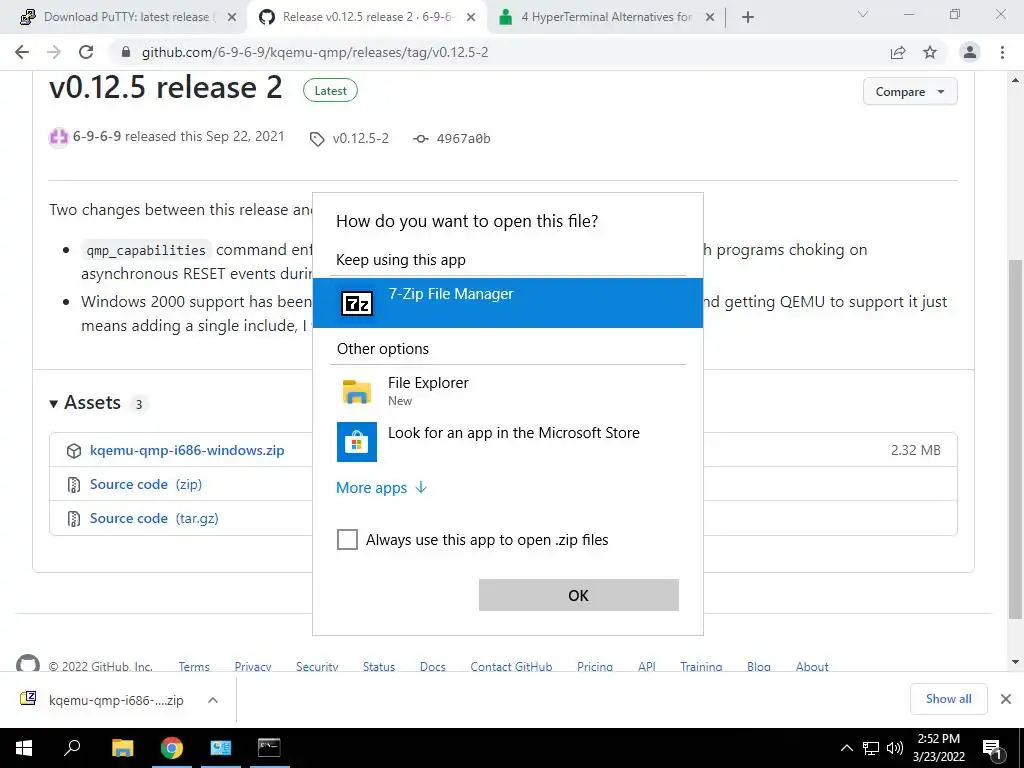The height and width of the screenshot is (768, 1024).
Task: Open File Explorer from taskbar
Action: tap(122, 748)
